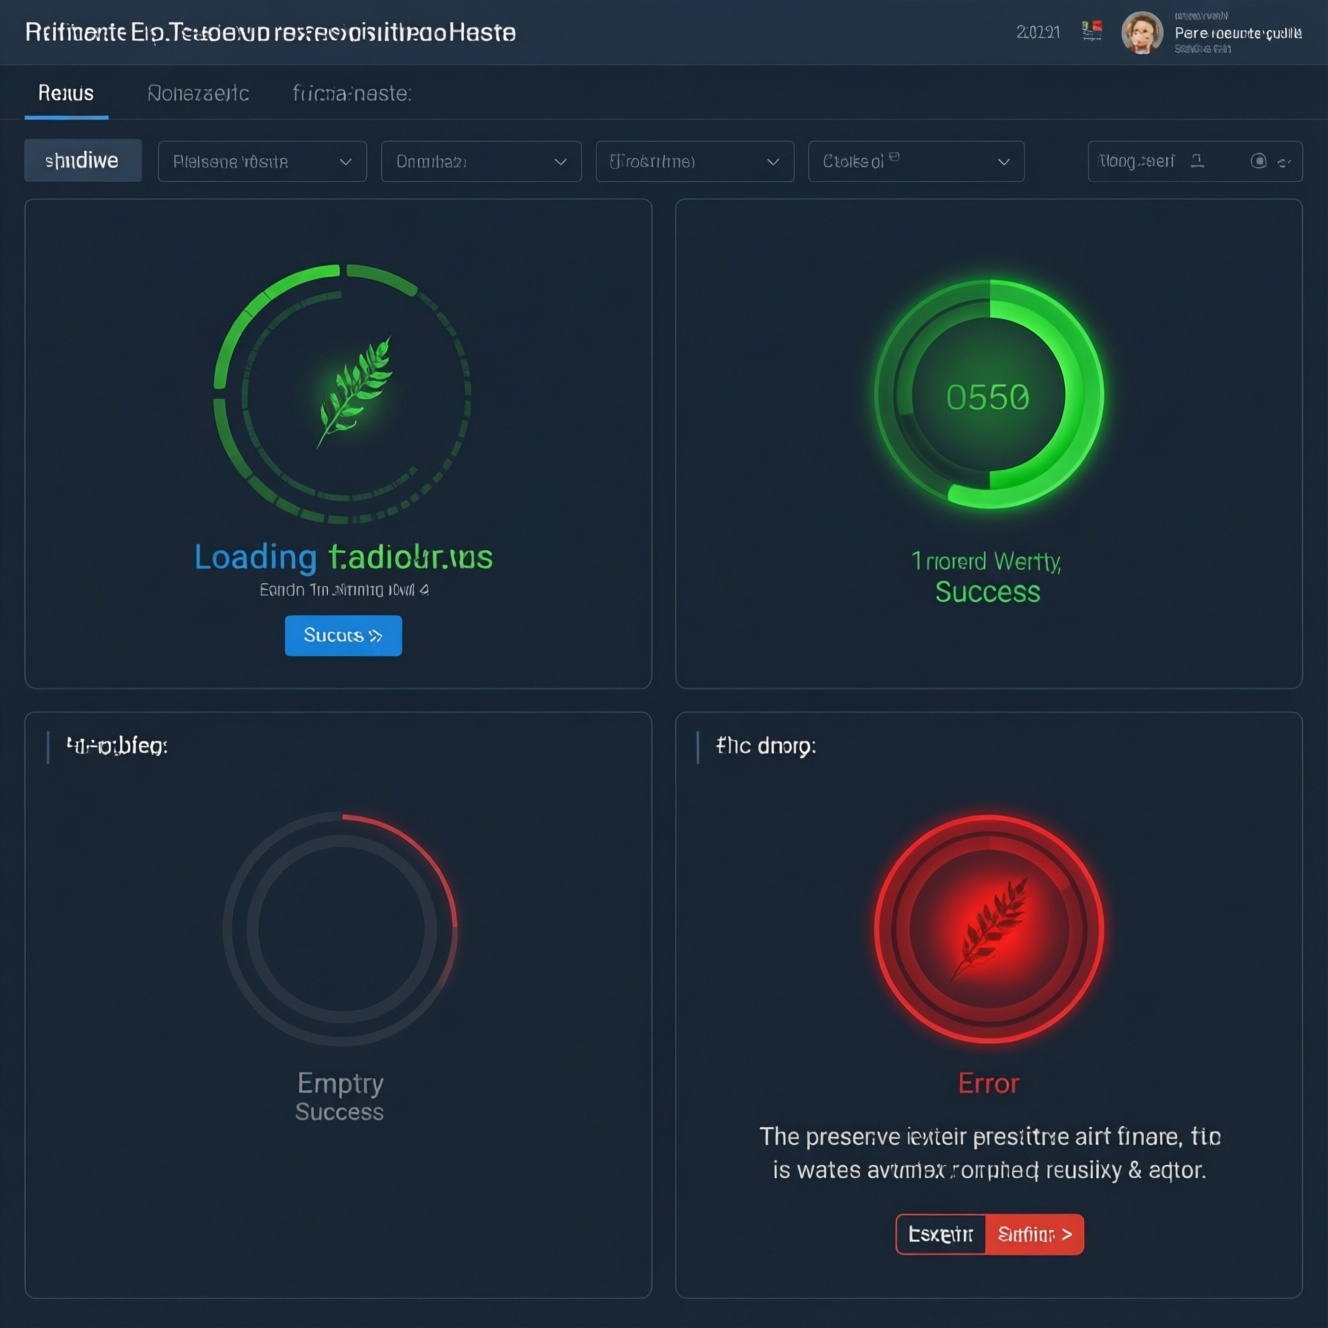Image resolution: width=1328 pixels, height=1328 pixels.
Task: Click the red "Srifiinr >" button
Action: [1035, 1234]
